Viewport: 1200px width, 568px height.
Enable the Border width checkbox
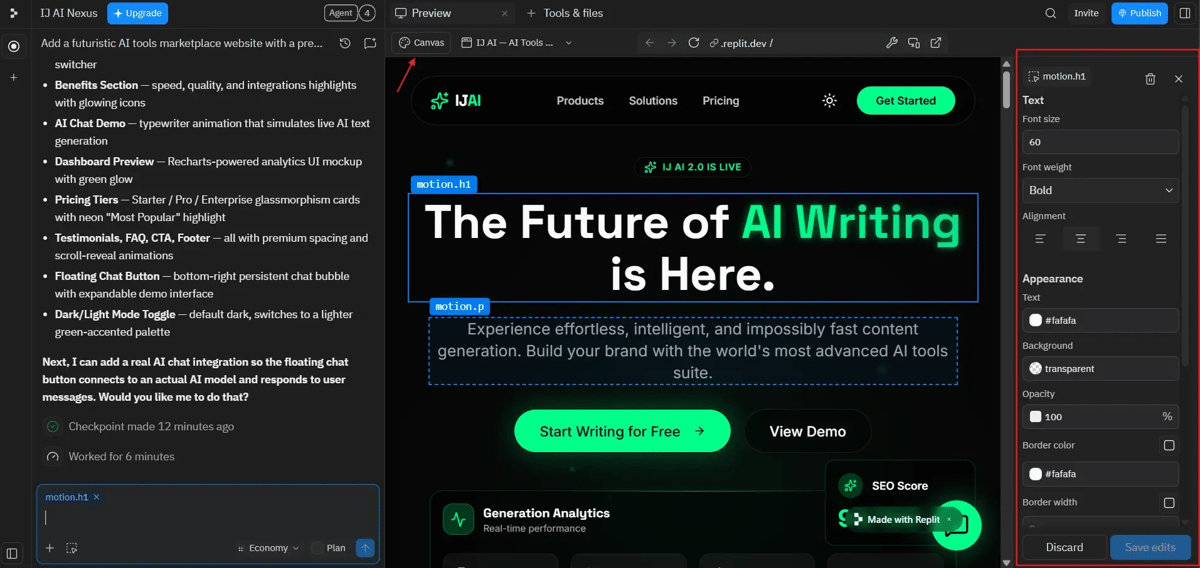click(1169, 502)
